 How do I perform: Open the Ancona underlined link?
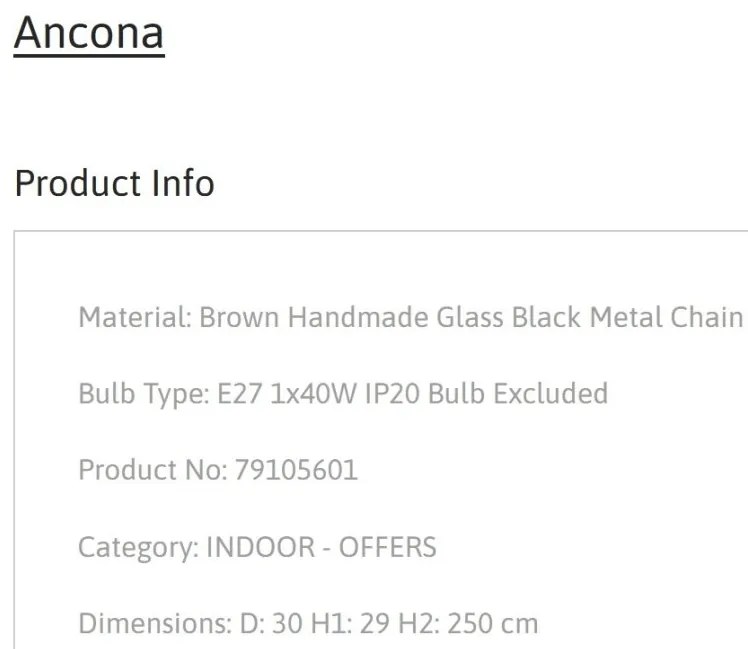[89, 34]
